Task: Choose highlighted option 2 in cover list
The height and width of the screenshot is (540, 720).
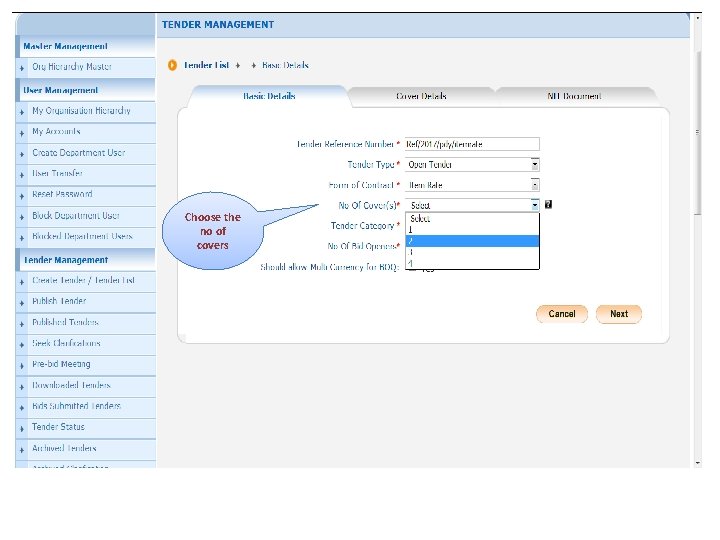Action: pyautogui.click(x=472, y=241)
